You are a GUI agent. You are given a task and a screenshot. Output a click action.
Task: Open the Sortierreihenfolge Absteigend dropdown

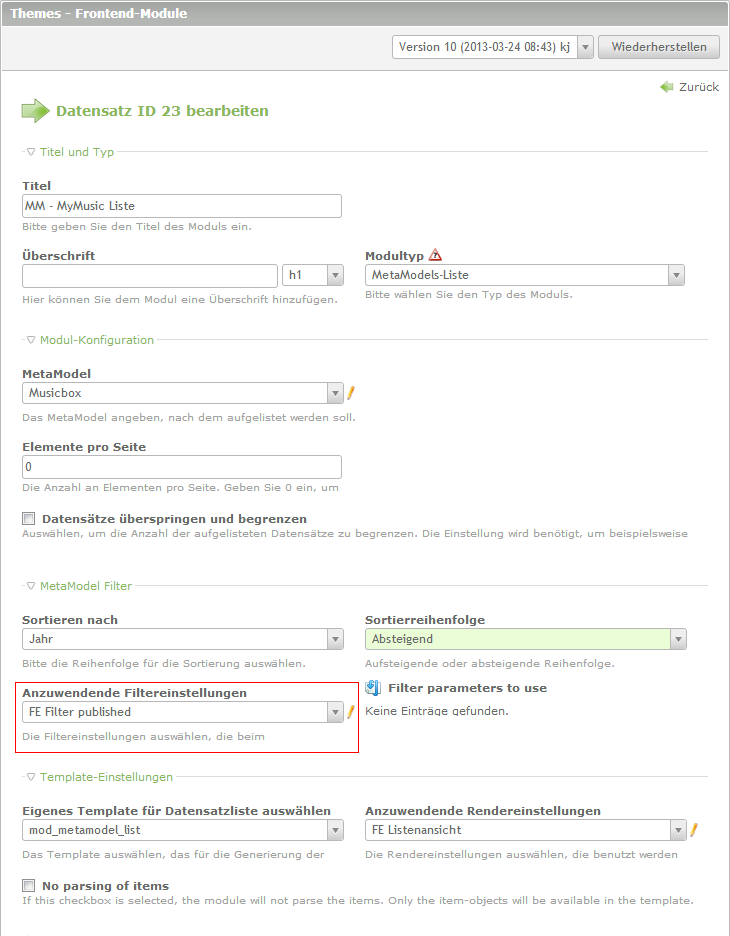tap(525, 639)
